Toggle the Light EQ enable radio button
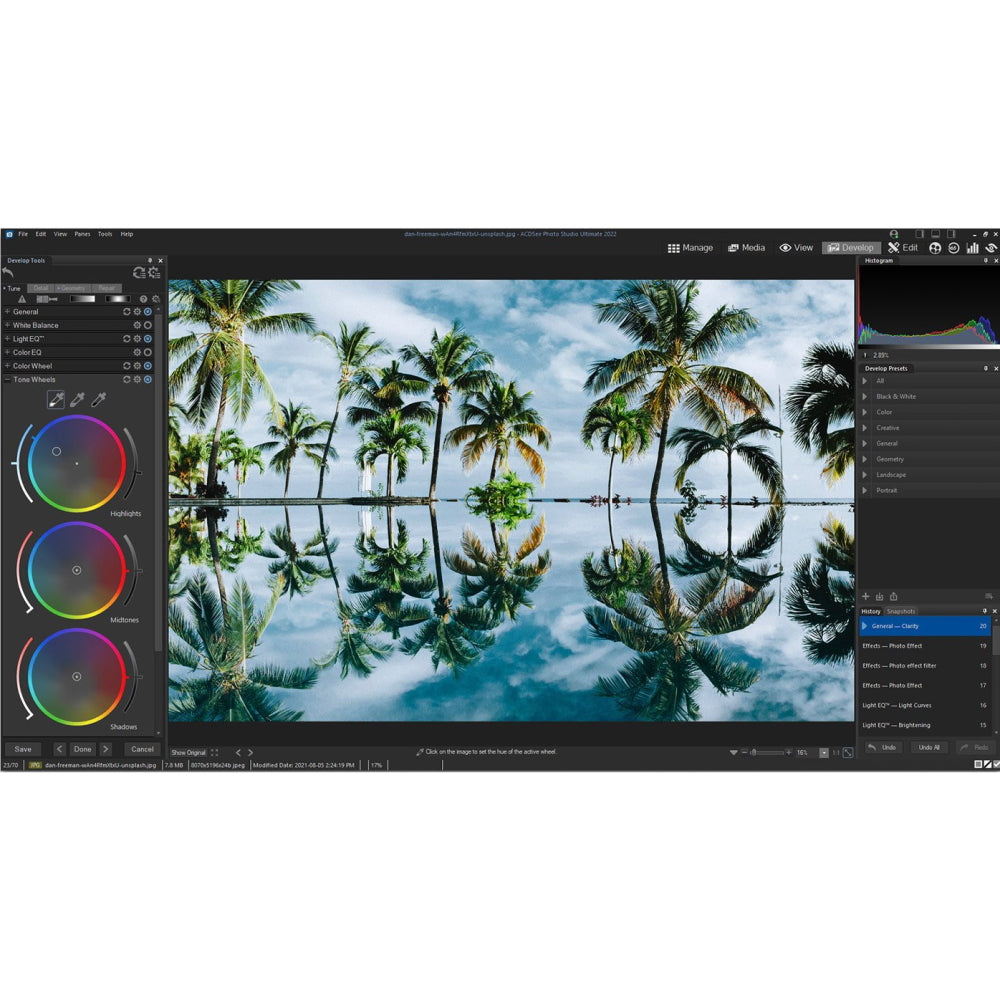 point(148,338)
